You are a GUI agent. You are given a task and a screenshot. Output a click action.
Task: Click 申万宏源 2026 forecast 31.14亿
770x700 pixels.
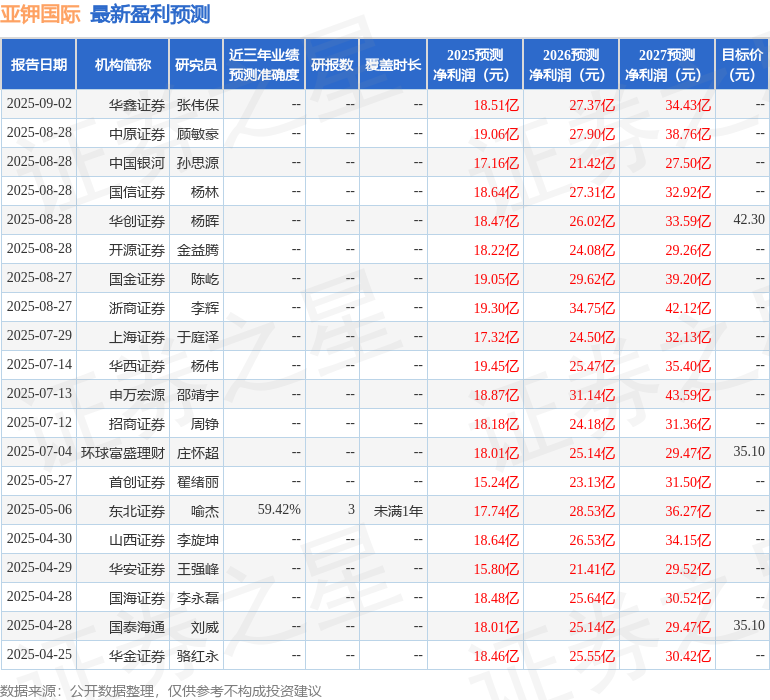tap(592, 395)
